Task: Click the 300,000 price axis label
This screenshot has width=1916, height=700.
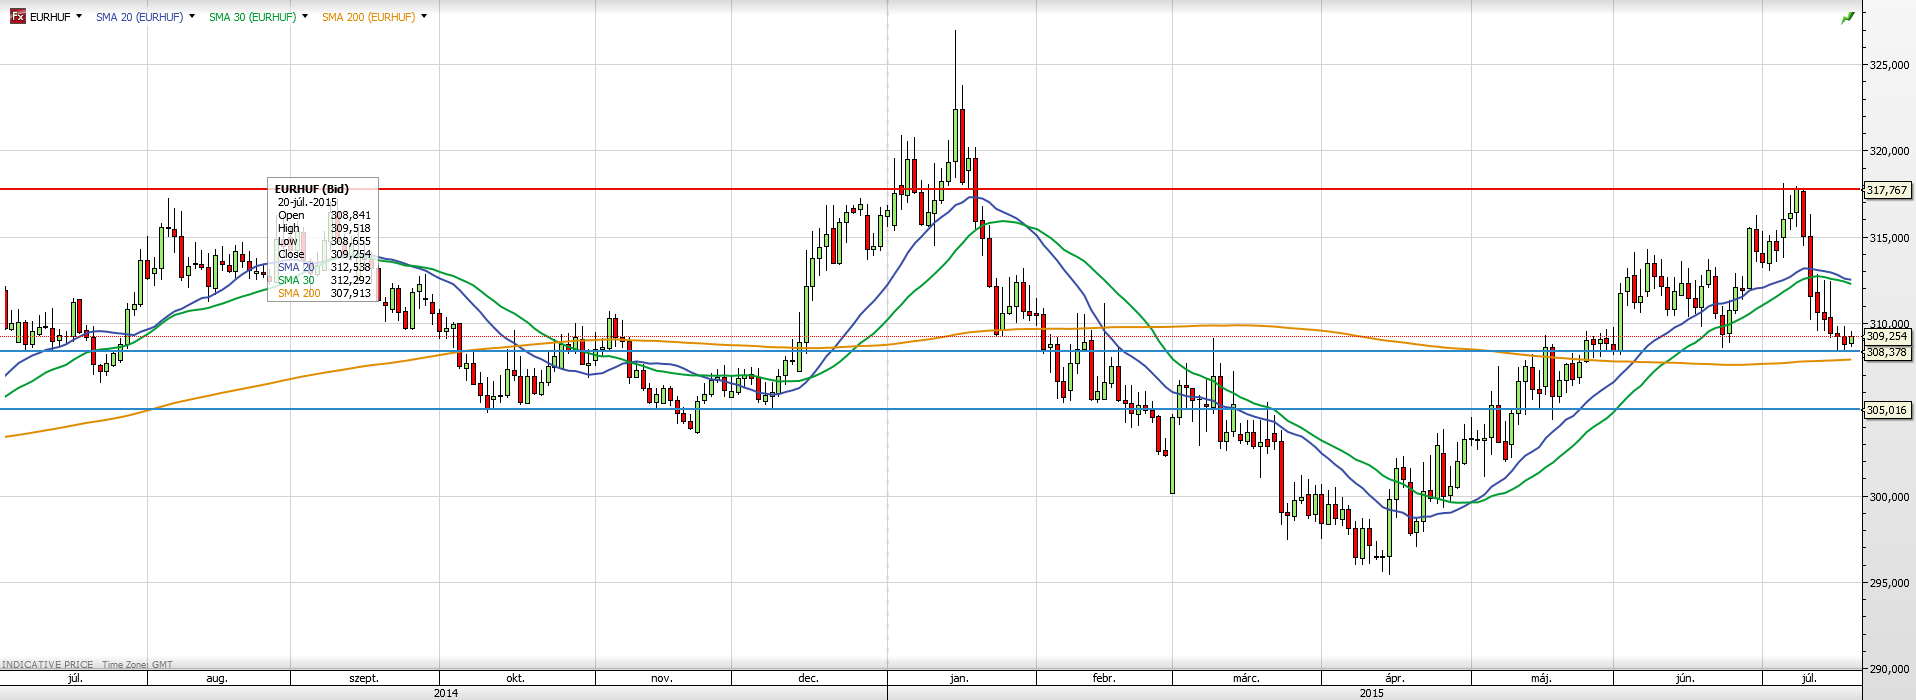Action: click(x=1889, y=497)
